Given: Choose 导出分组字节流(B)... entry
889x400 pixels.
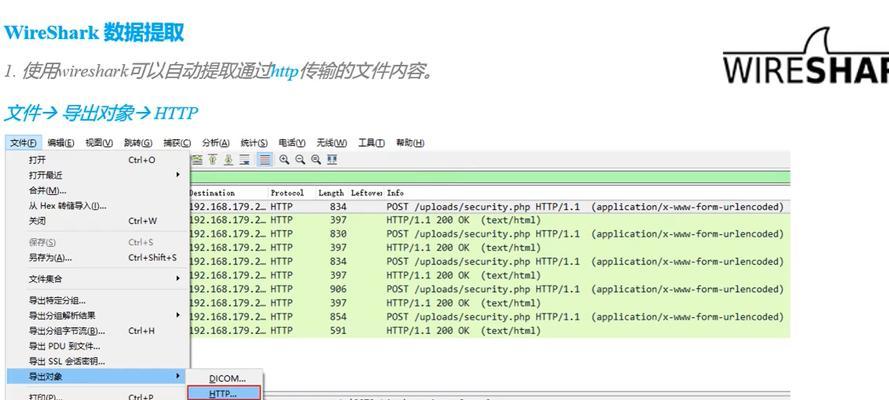Looking at the screenshot, I should tap(98, 331).
